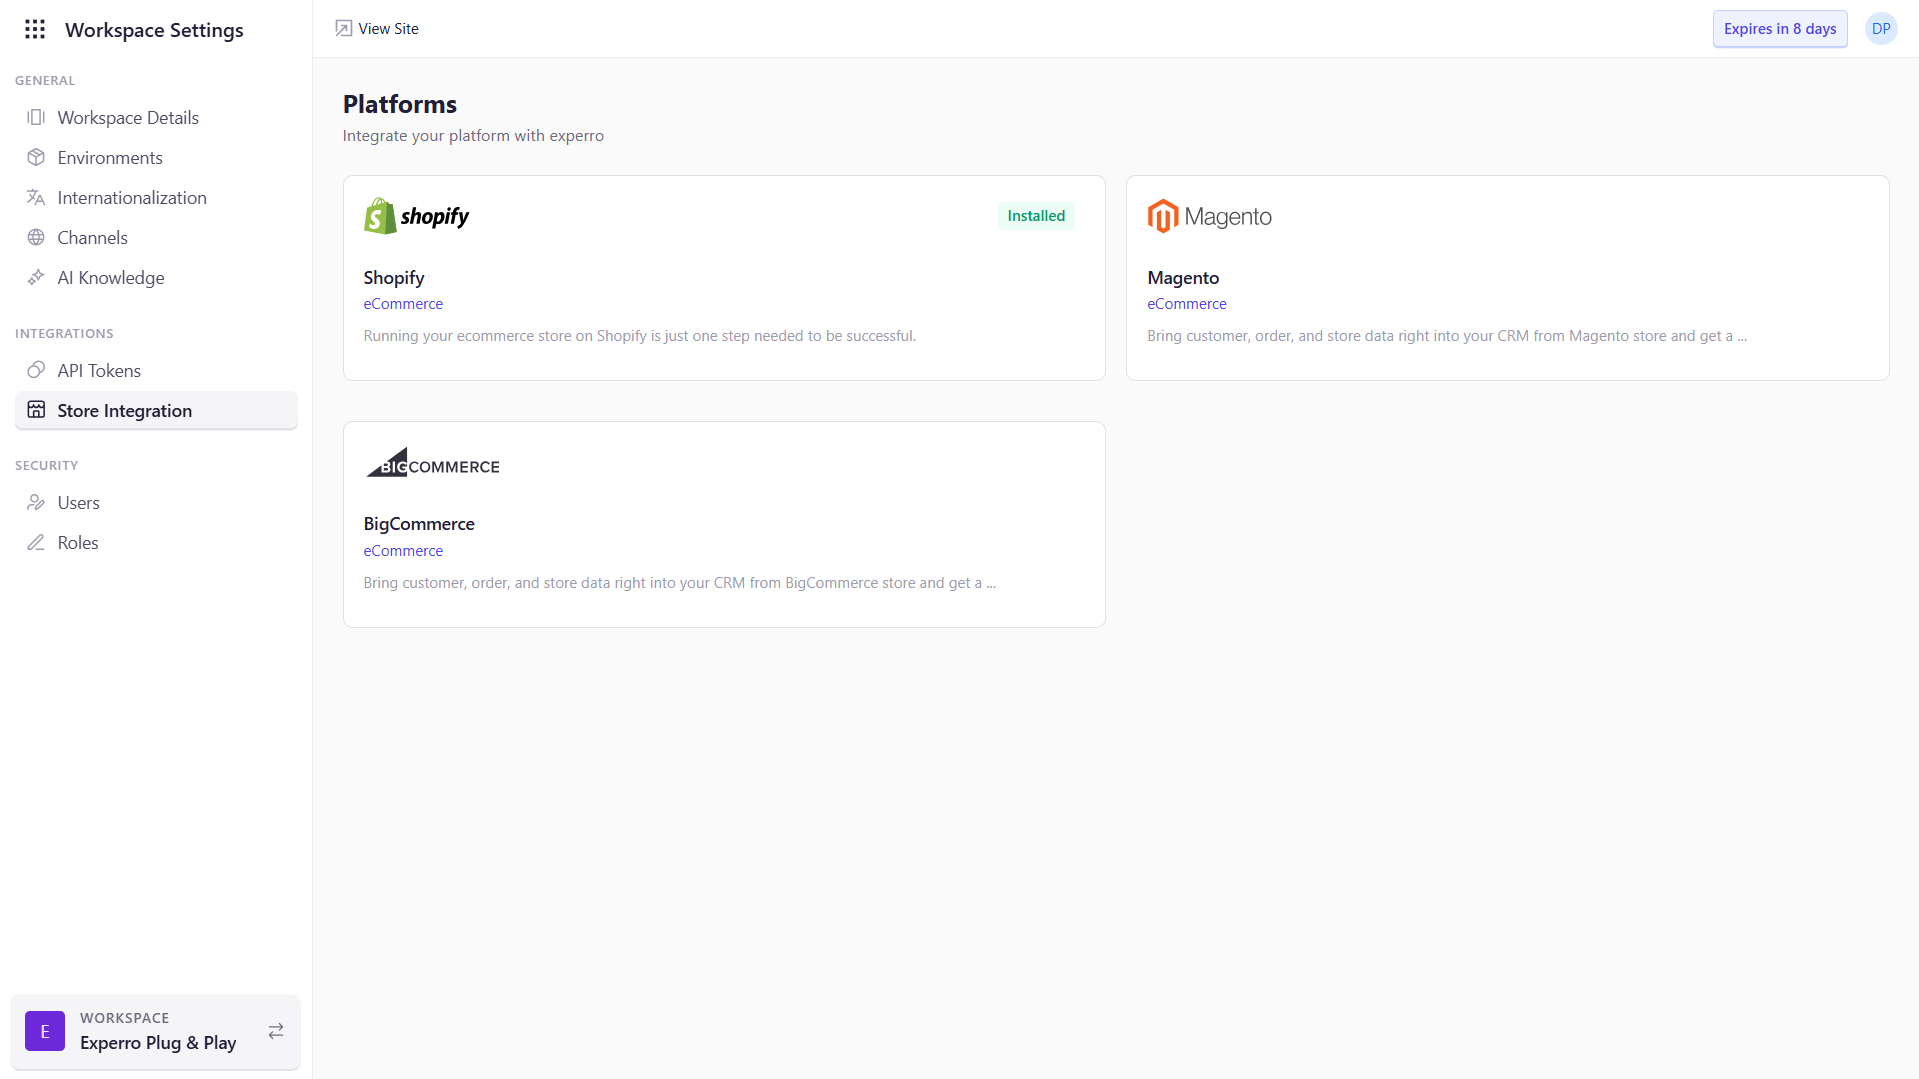The height and width of the screenshot is (1079, 1919).
Task: Open the BigCommerce platform card title
Action: 419,523
